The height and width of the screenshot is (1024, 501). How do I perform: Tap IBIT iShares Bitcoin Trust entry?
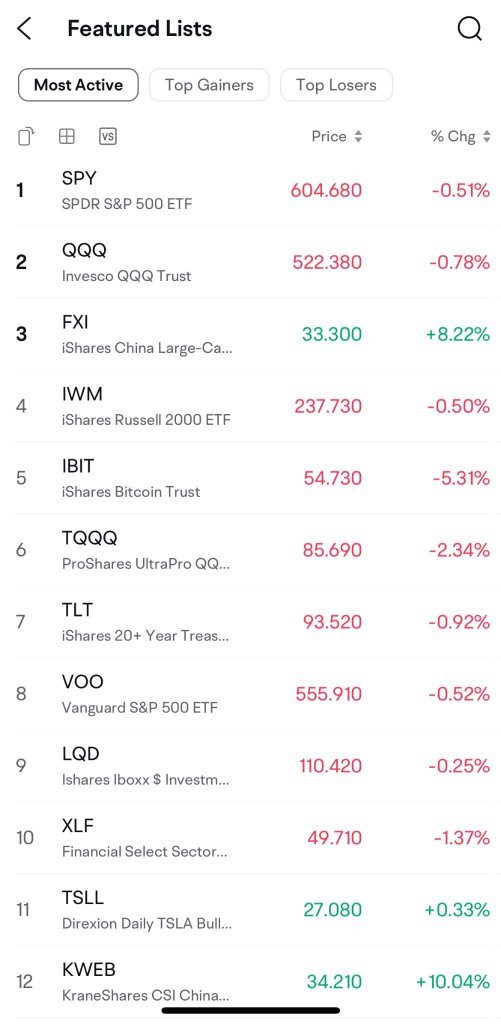pyautogui.click(x=253, y=478)
